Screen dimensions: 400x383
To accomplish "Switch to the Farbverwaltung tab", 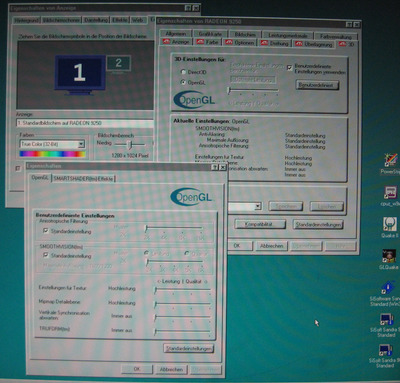I will pos(336,36).
